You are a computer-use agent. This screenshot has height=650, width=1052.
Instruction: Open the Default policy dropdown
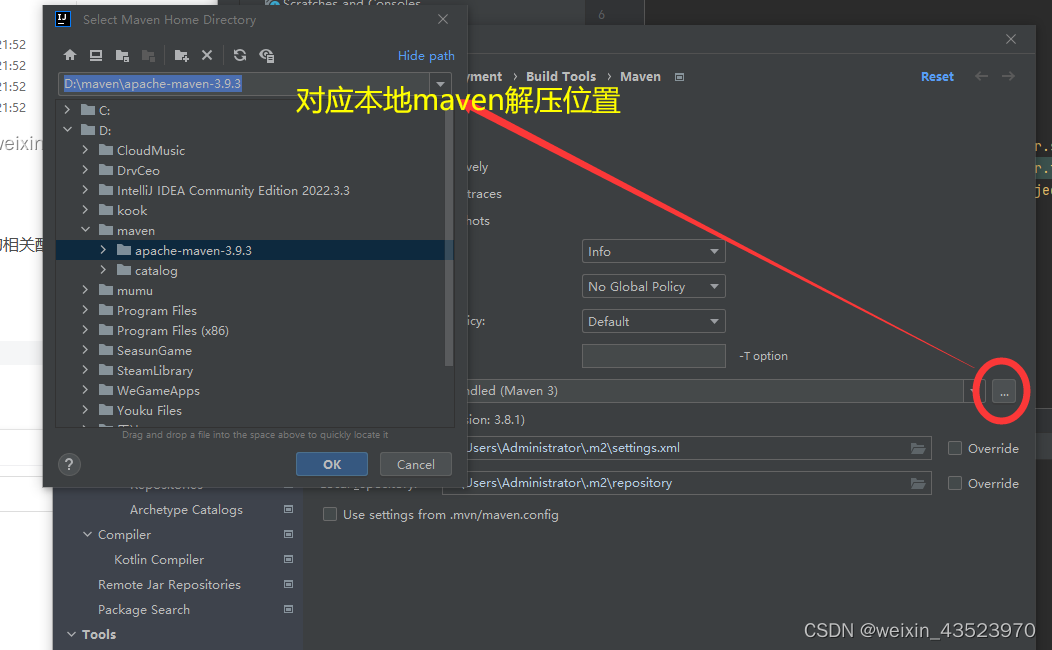(653, 321)
